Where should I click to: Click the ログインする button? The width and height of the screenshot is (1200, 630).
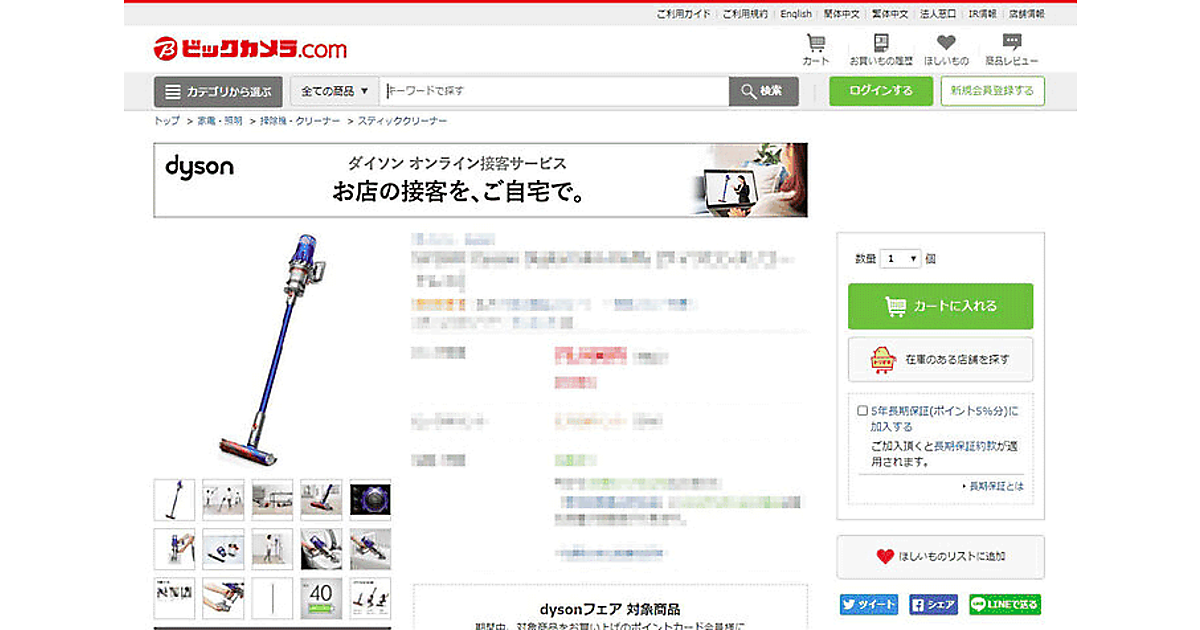pos(880,91)
